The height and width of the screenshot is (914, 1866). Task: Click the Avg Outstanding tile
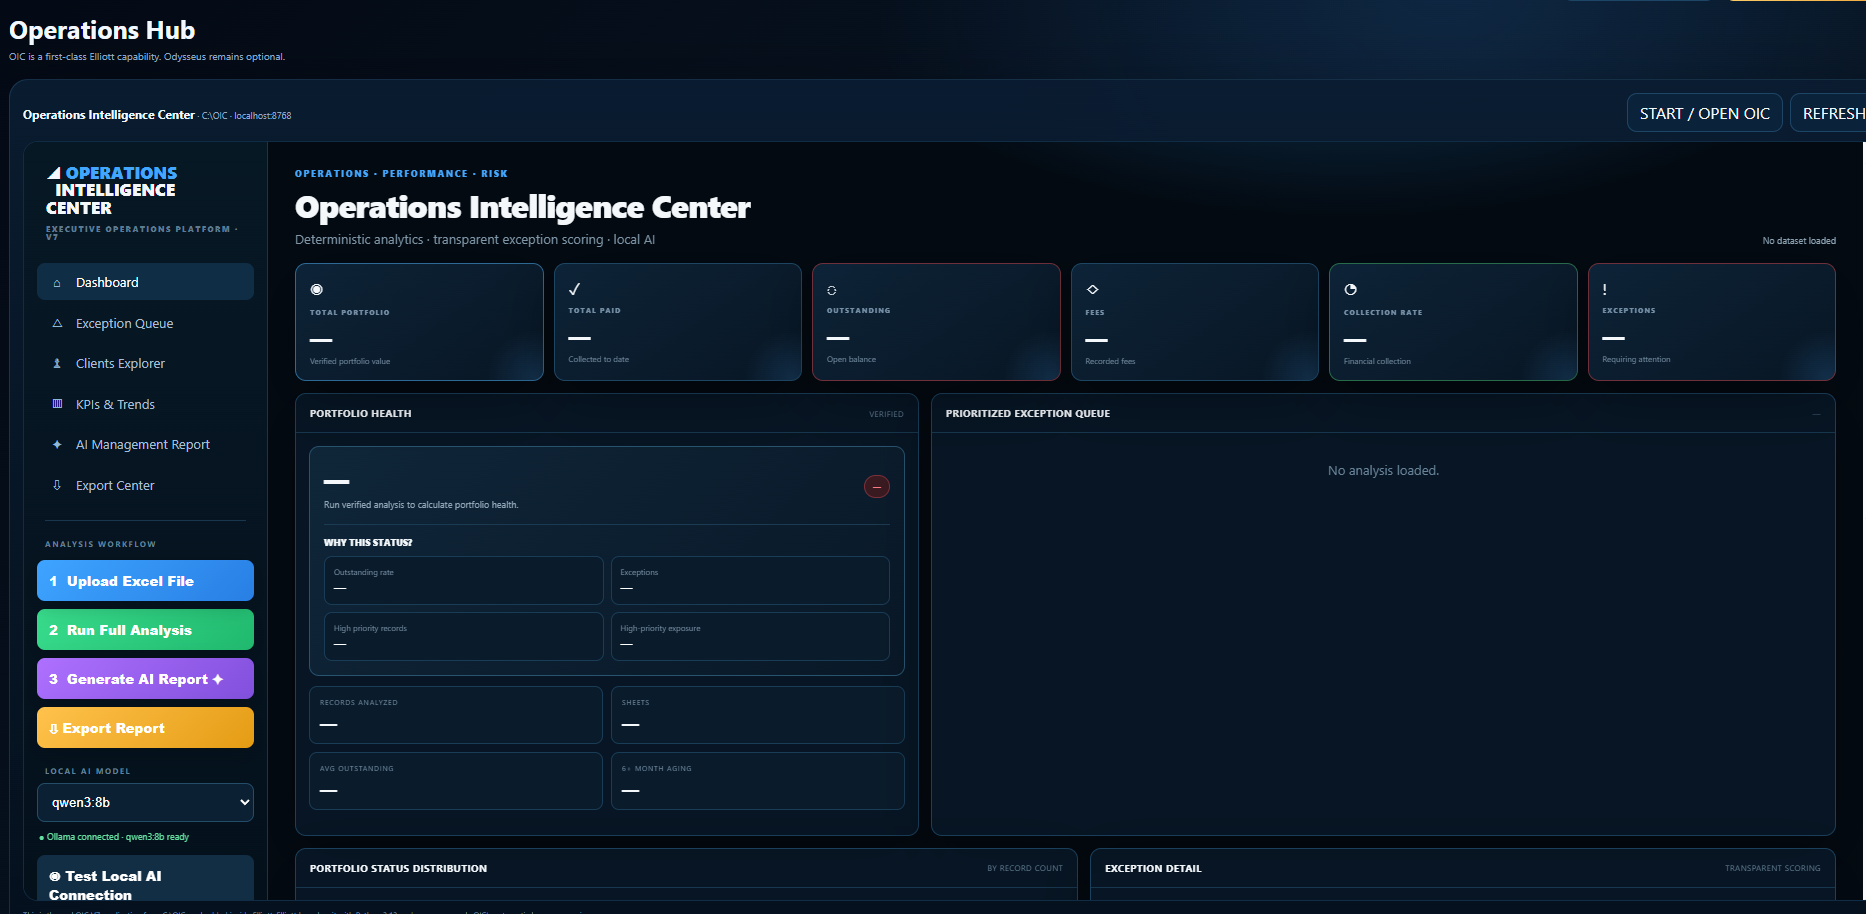pyautogui.click(x=456, y=780)
